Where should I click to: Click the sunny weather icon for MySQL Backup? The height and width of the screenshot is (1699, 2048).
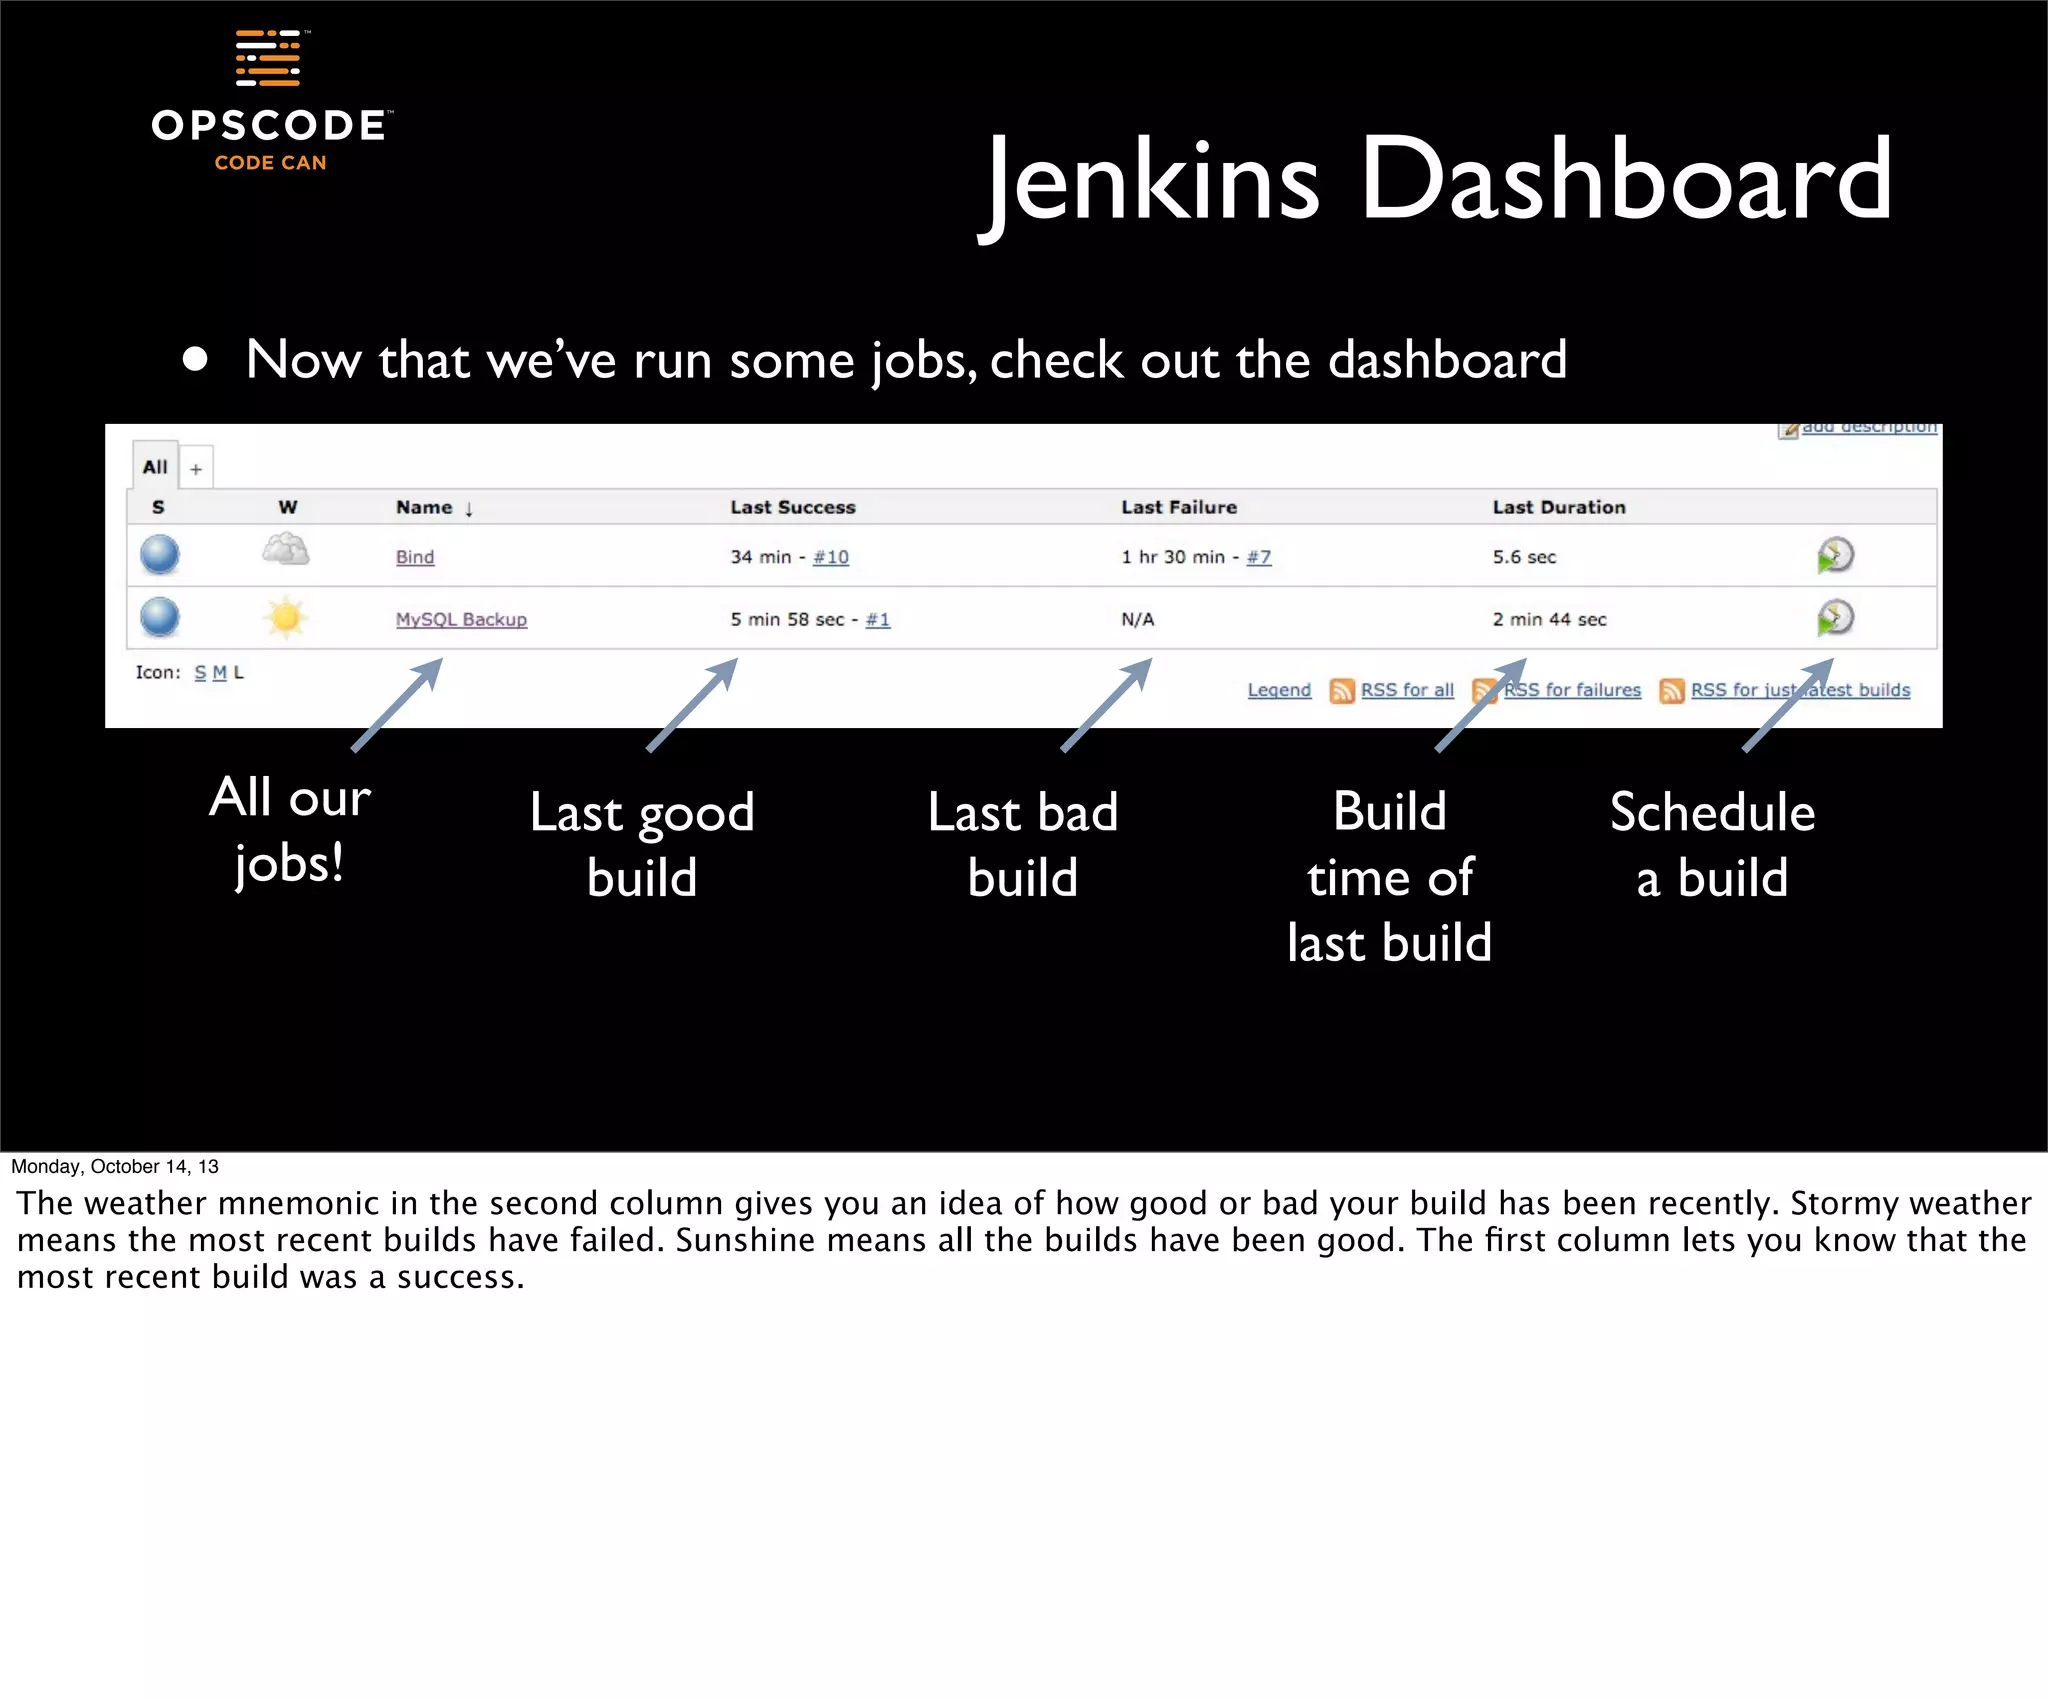pyautogui.click(x=286, y=618)
